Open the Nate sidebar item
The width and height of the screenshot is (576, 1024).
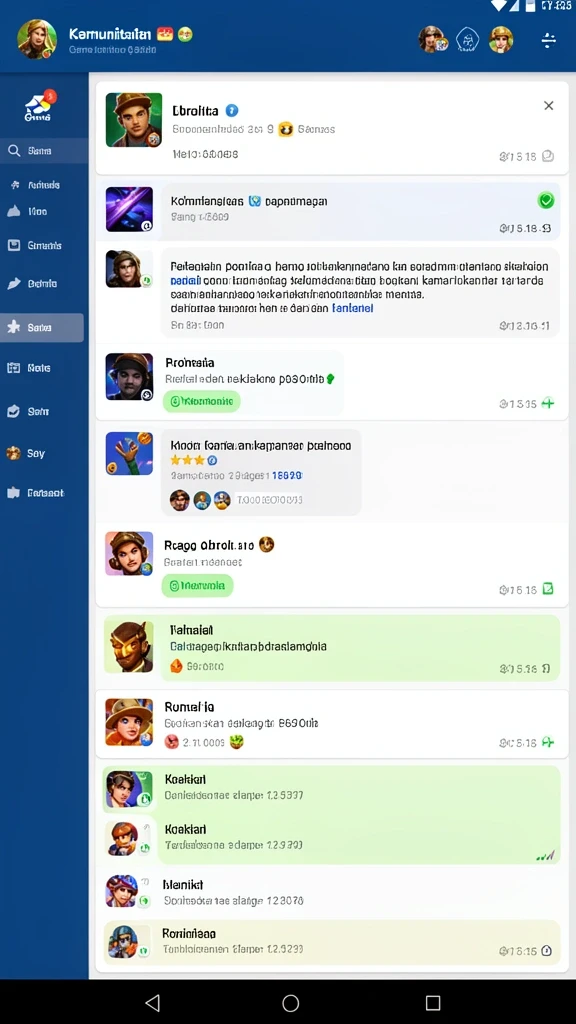(x=29, y=368)
